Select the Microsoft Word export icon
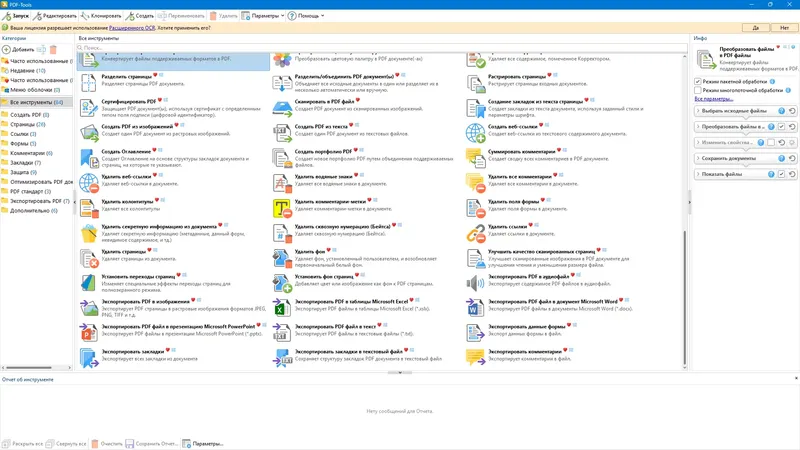Screen dimensions: 800x450 click(475, 308)
